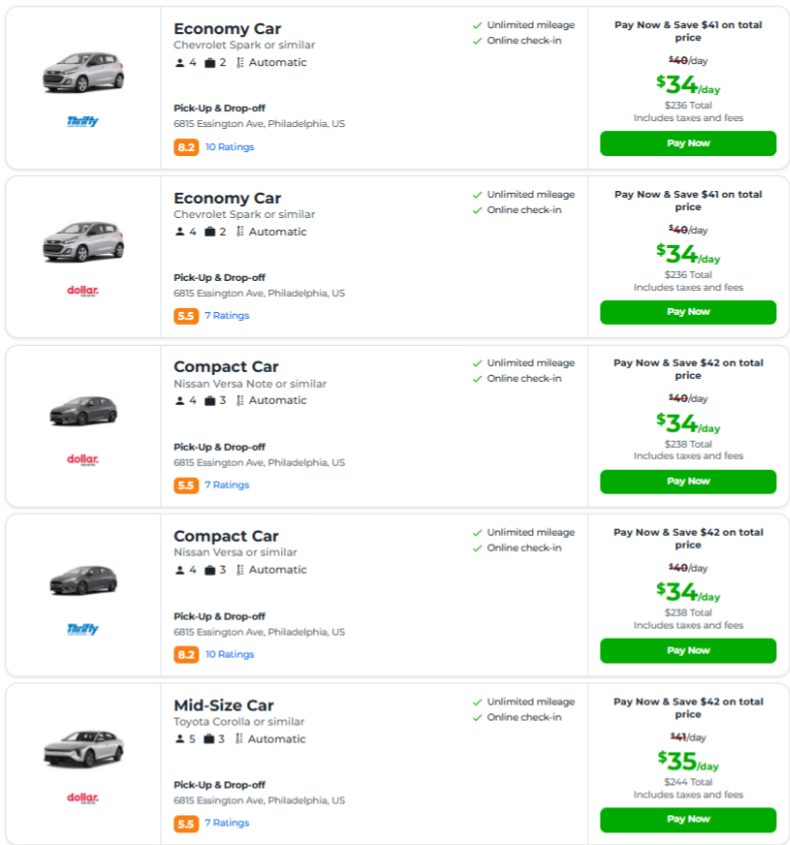The height and width of the screenshot is (845, 790).
Task: Click the Dollar logo on the second Economy Car
Action: tap(85, 293)
